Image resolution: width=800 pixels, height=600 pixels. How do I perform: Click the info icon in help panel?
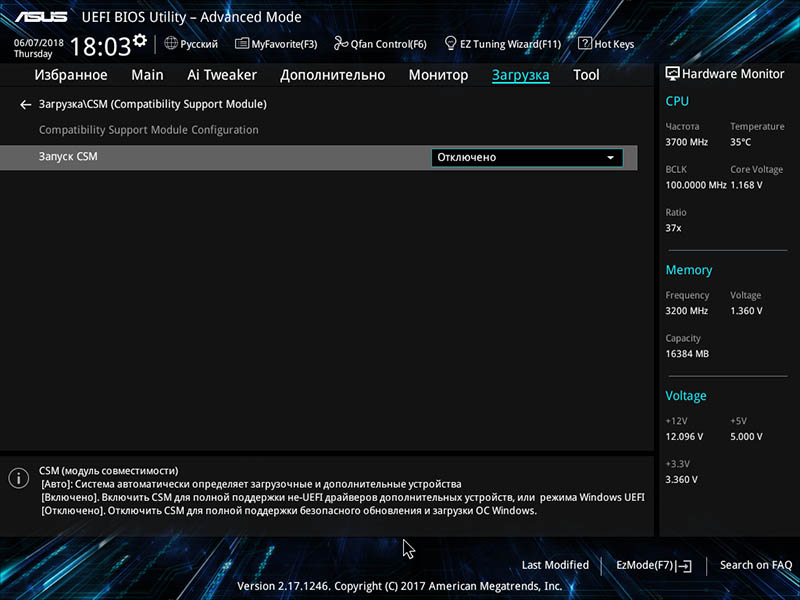click(18, 479)
